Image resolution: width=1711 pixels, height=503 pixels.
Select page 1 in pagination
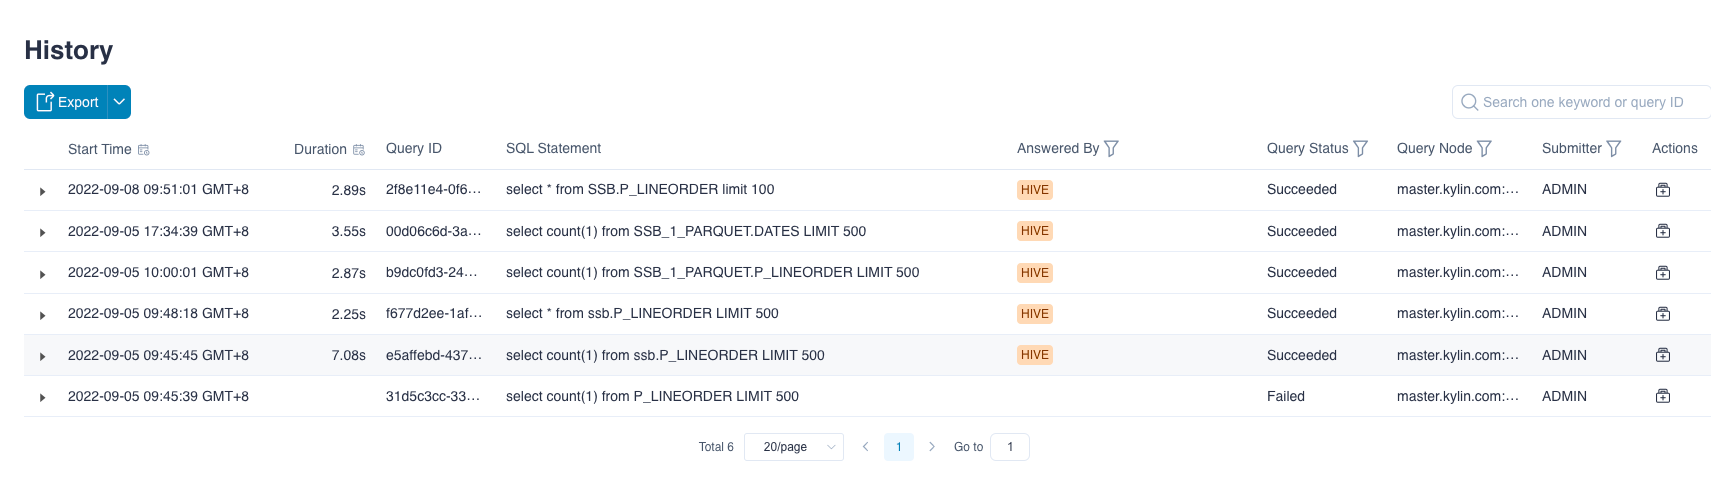[x=898, y=447]
